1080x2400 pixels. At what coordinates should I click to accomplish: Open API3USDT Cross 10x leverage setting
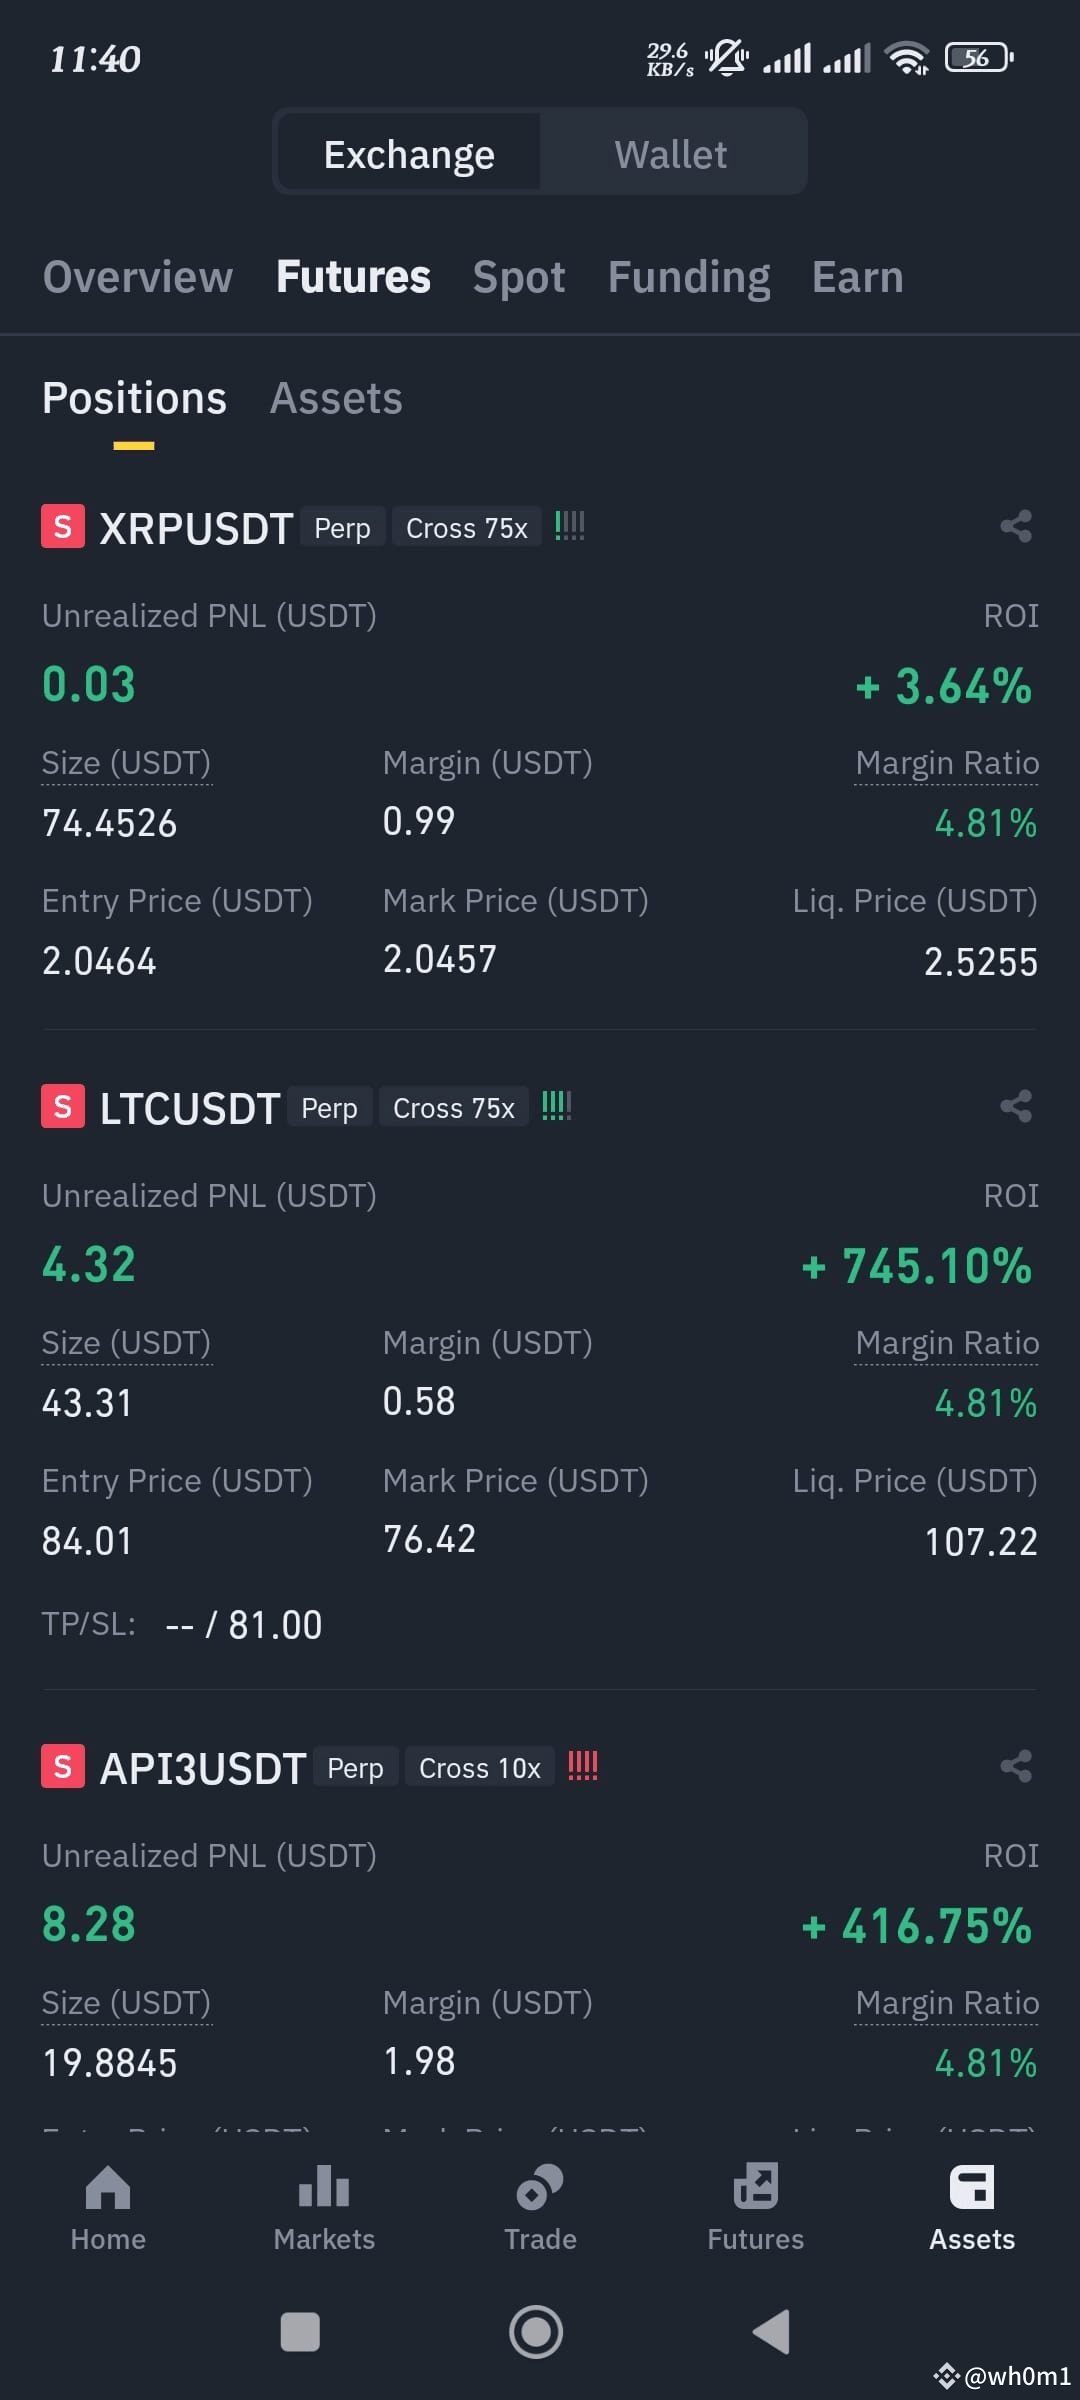coord(480,1767)
